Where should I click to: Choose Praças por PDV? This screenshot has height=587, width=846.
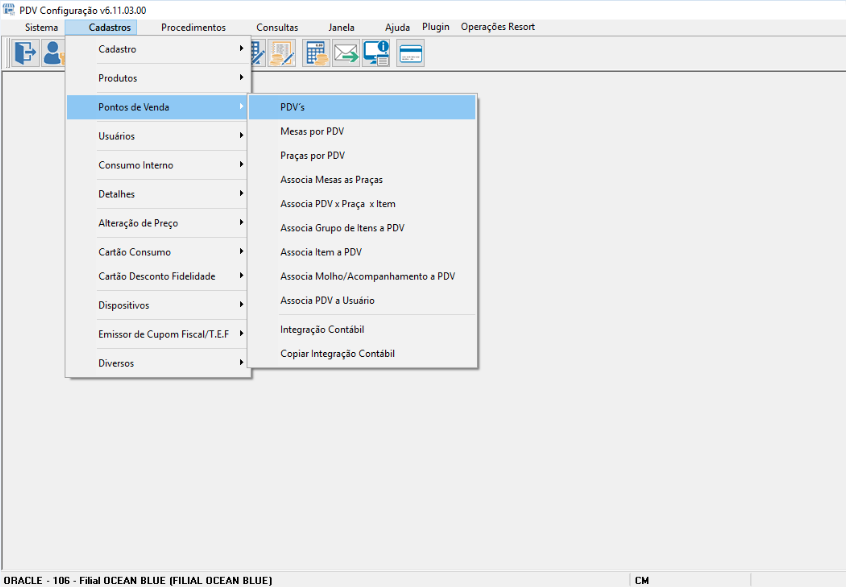[362, 156]
